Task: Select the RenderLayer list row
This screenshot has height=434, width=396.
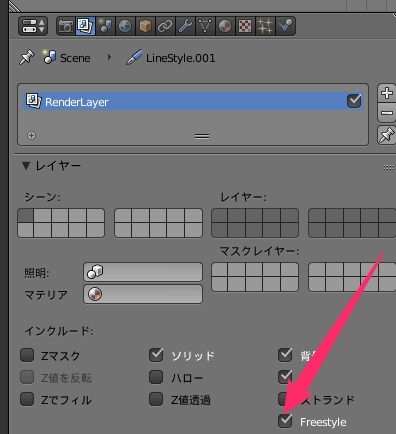Action: (193, 101)
